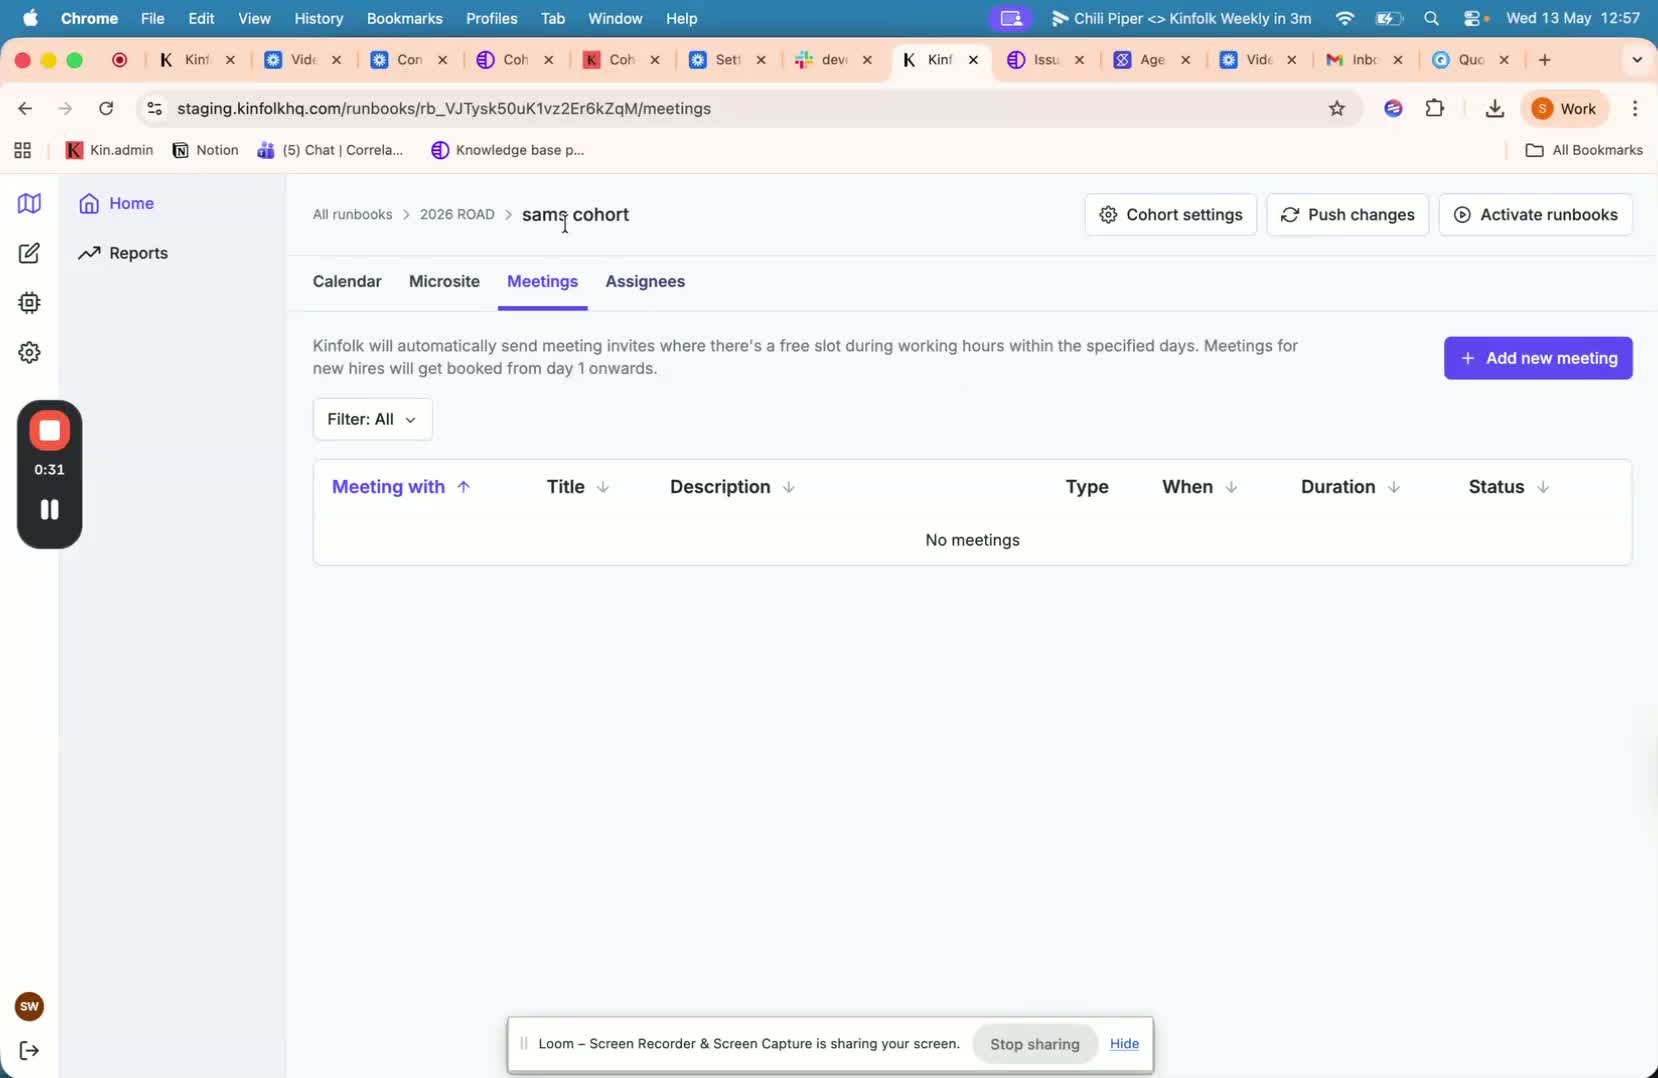Open a new browser tab
Screen dimensions: 1658x1078
tap(1545, 60)
